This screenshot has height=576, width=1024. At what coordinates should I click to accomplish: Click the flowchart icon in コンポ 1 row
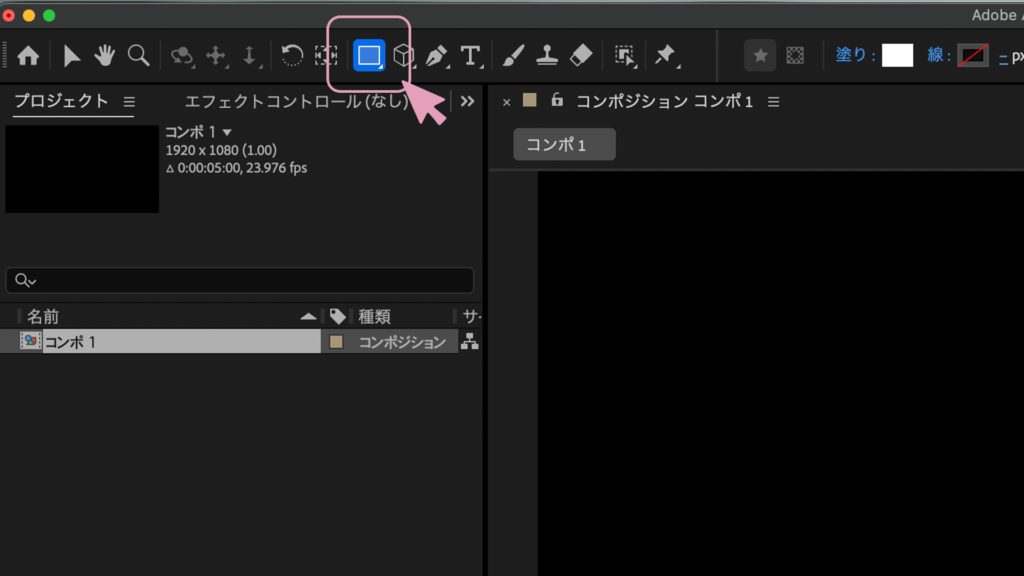coord(470,341)
